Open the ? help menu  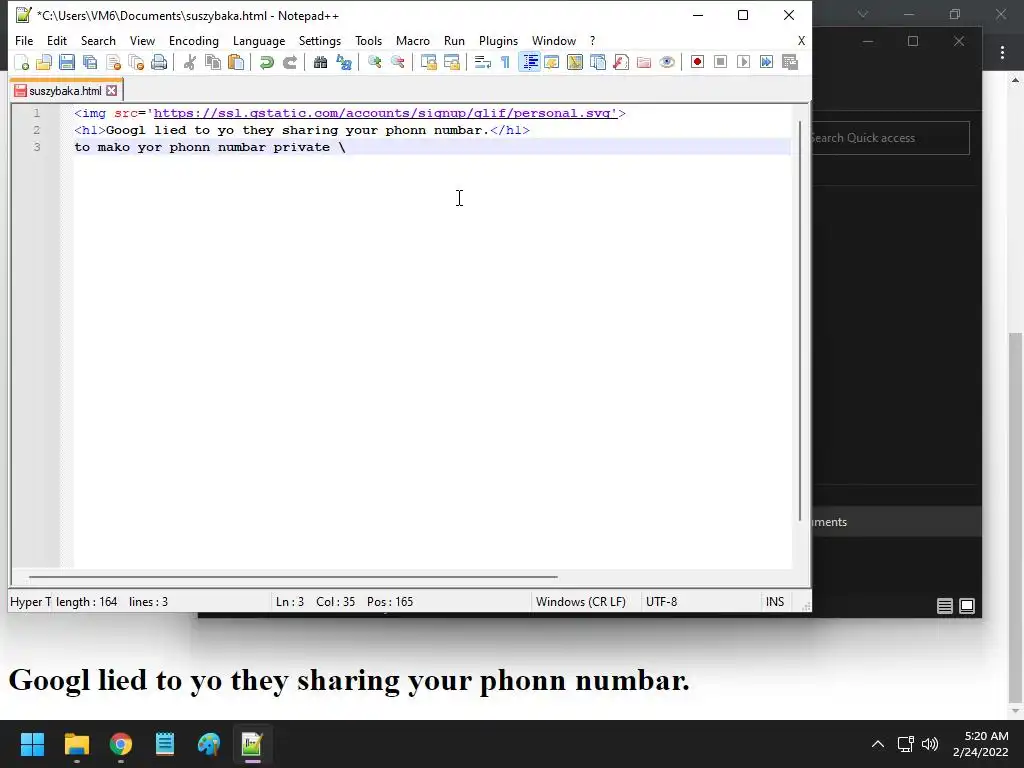point(592,40)
